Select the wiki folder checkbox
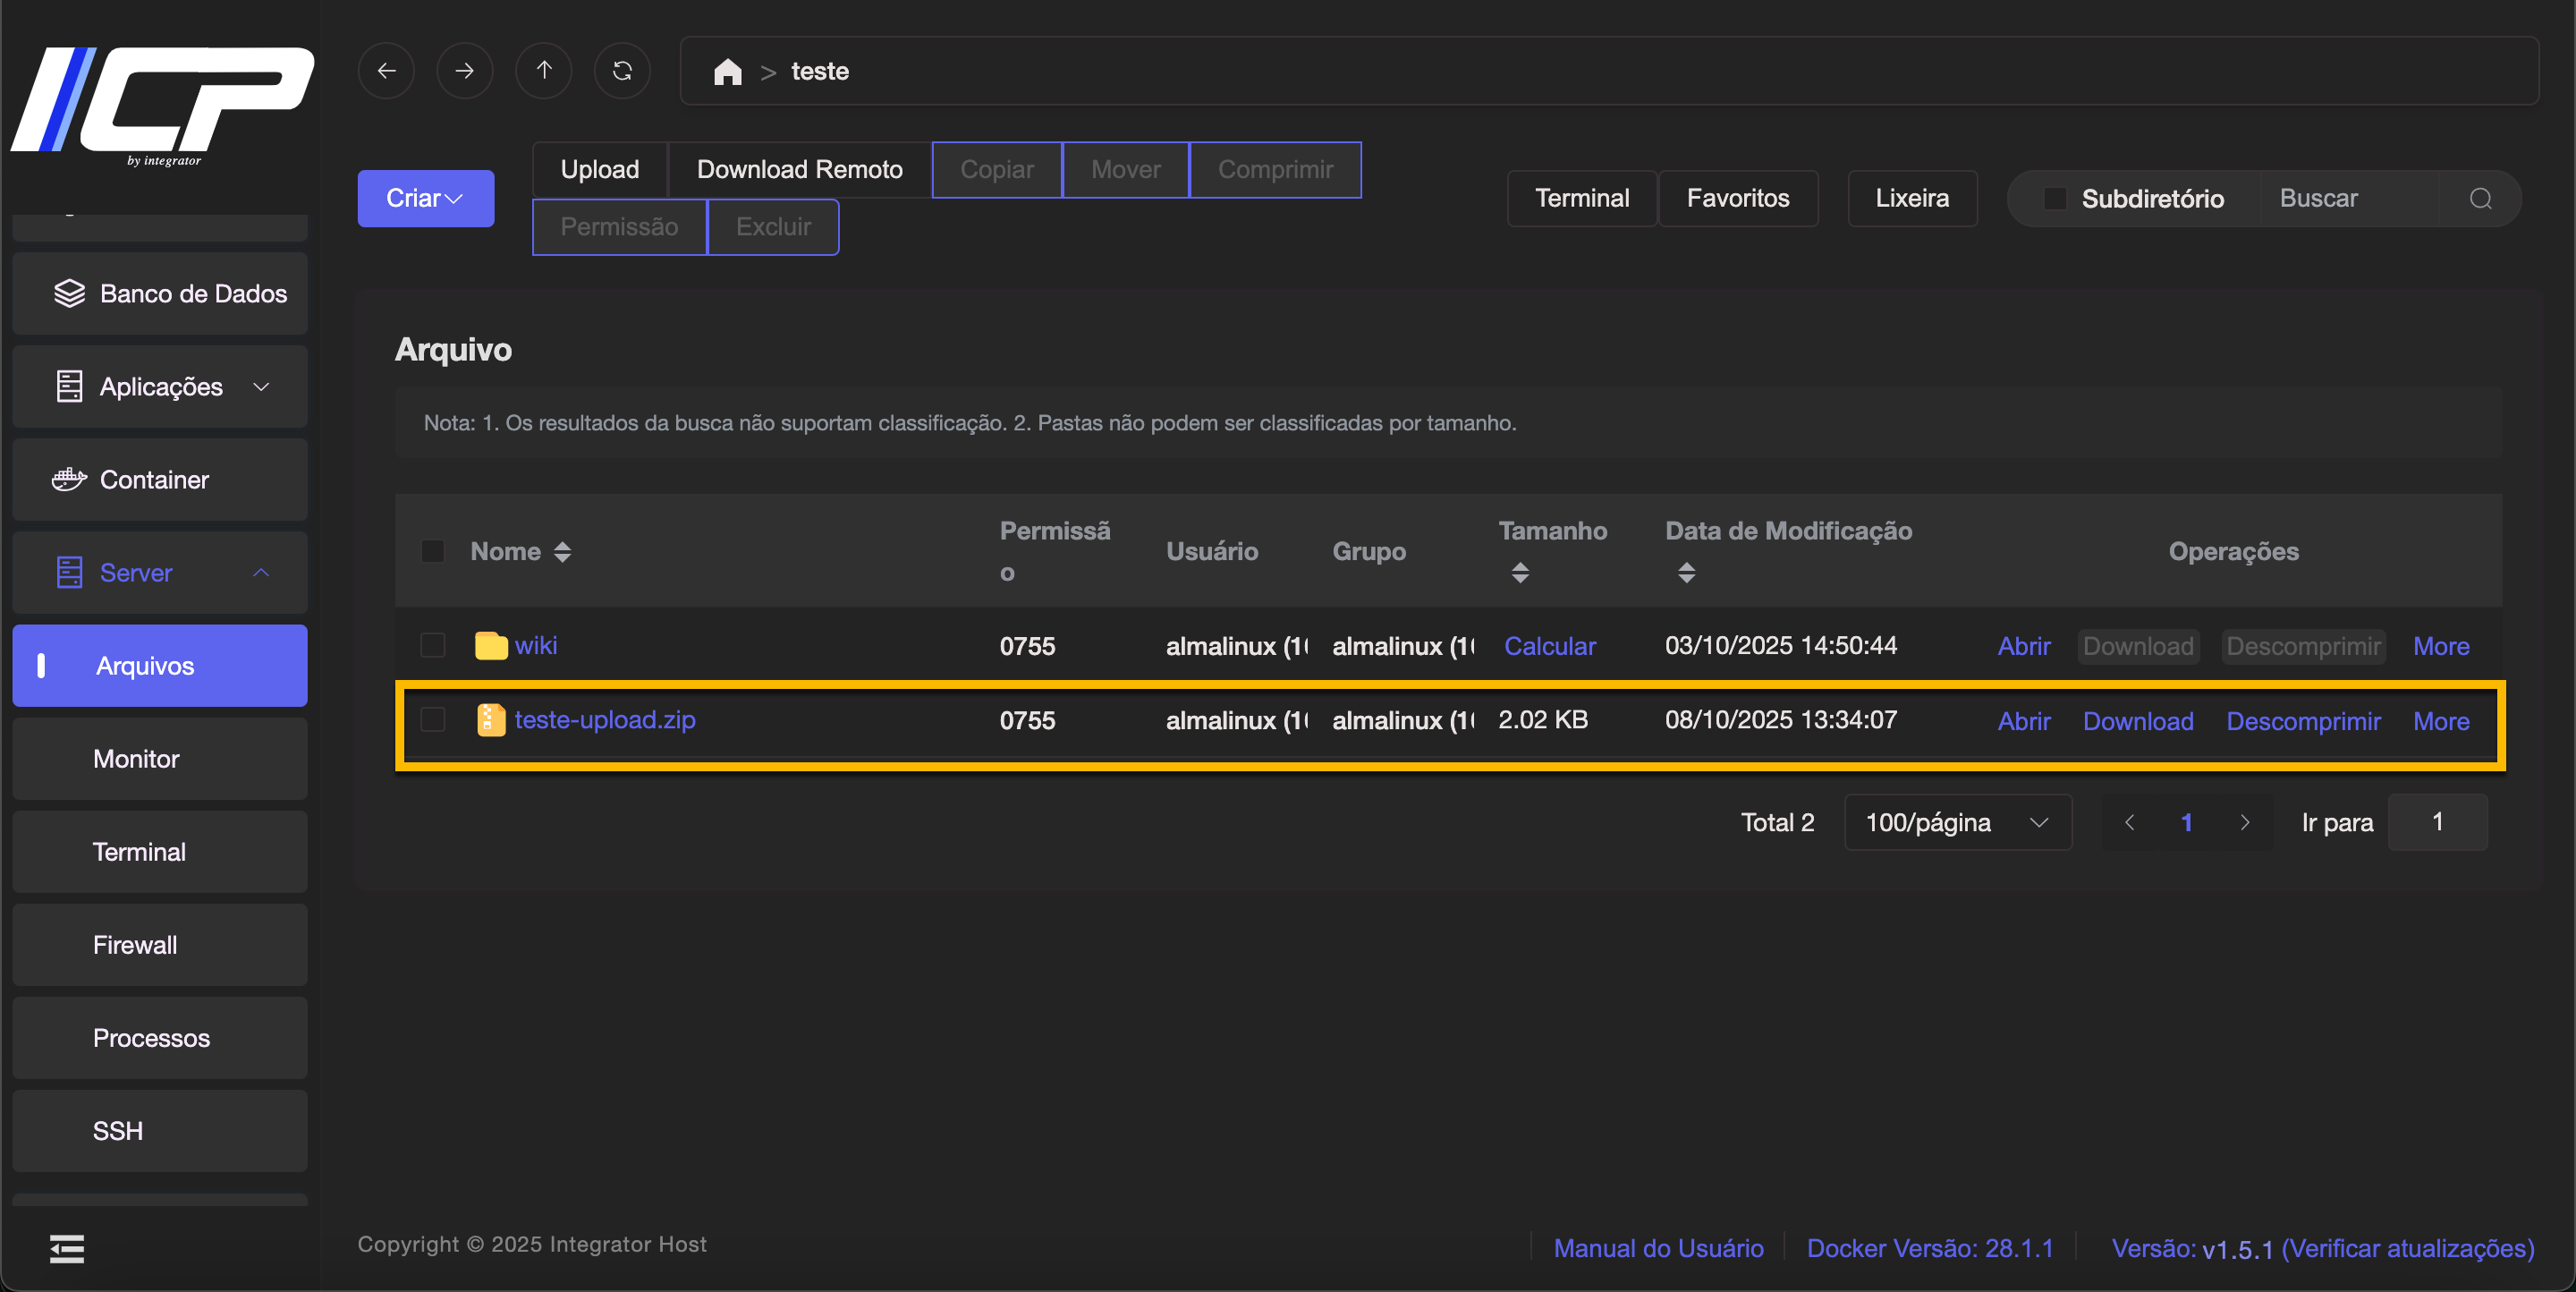The image size is (2576, 1292). [433, 646]
